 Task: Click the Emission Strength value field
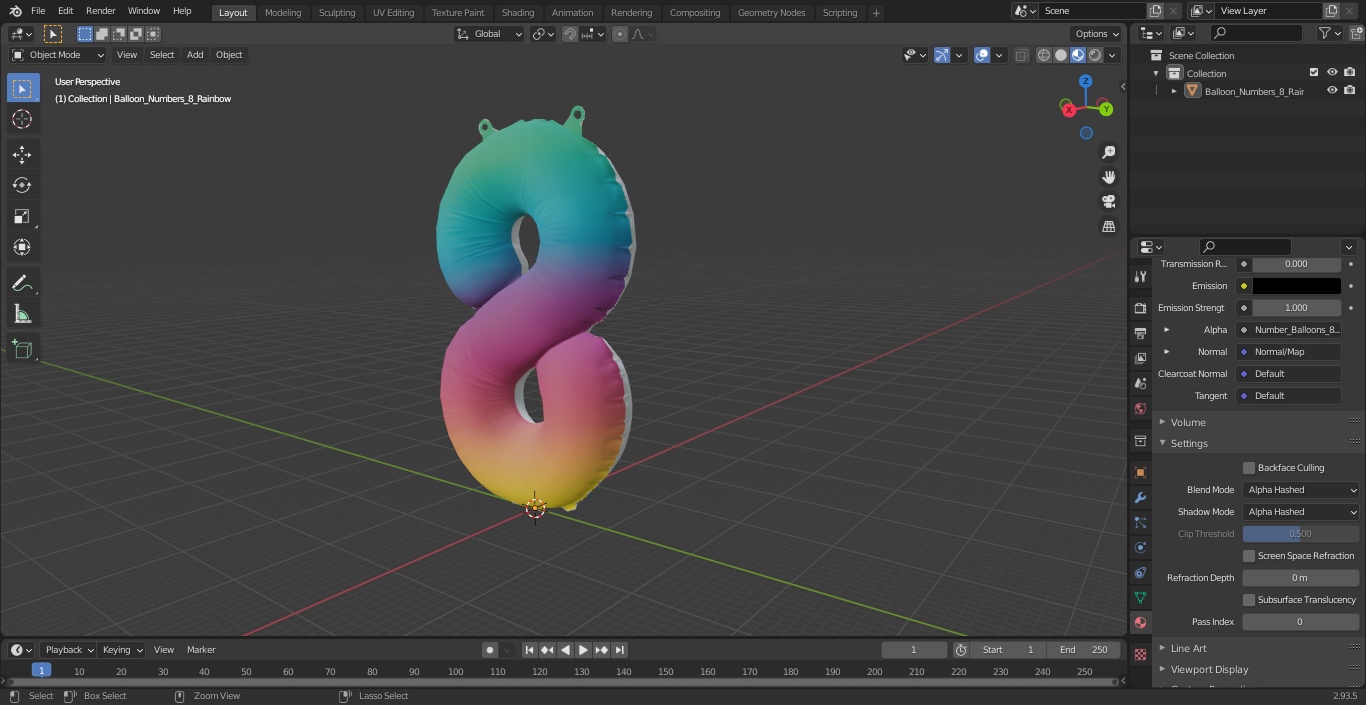[1296, 308]
